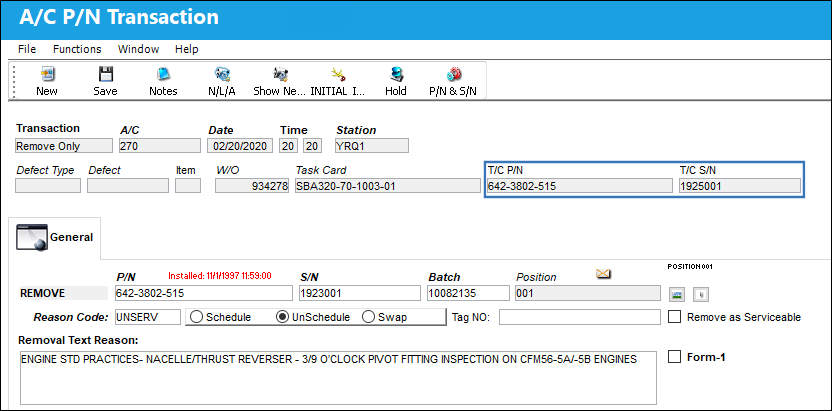Open the Window menu
Image resolution: width=832 pixels, height=411 pixels.
[138, 49]
